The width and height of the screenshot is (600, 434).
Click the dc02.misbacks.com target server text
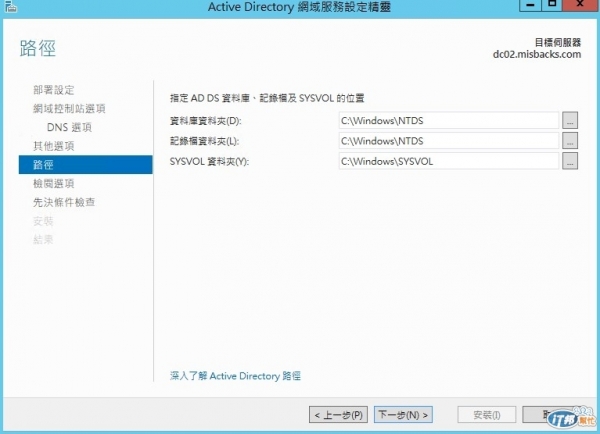[x=537, y=54]
